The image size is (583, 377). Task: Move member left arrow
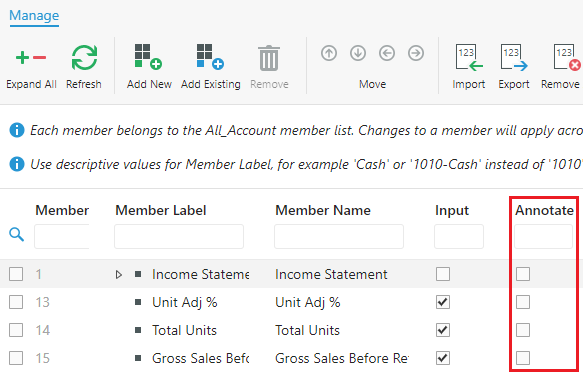tap(387, 53)
